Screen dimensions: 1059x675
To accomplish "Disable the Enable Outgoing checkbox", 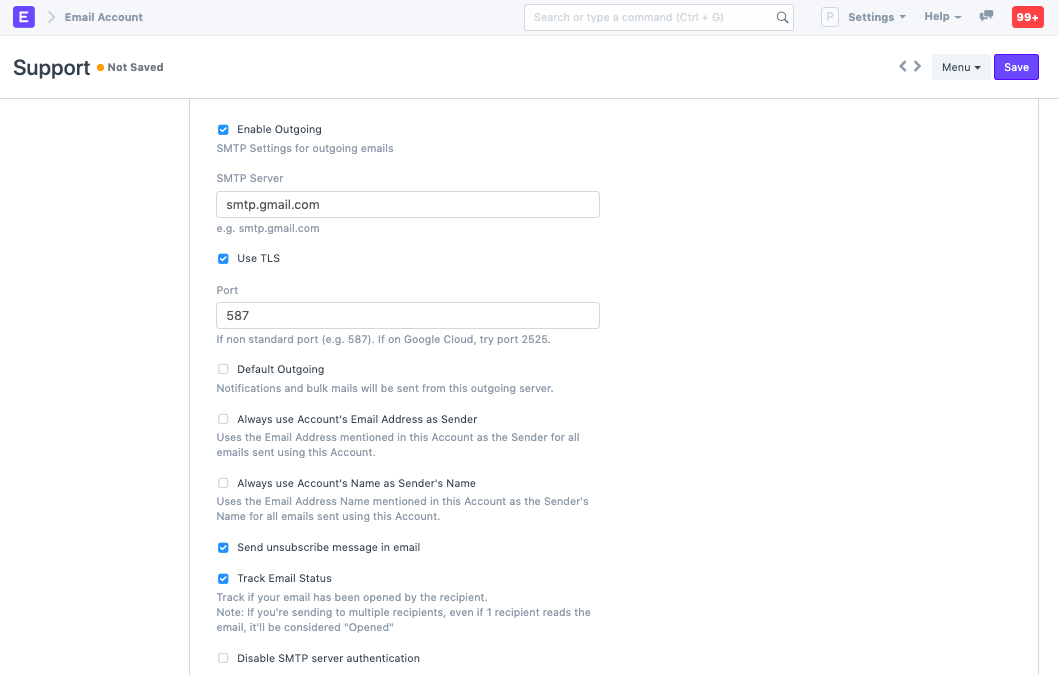I will (x=223, y=129).
